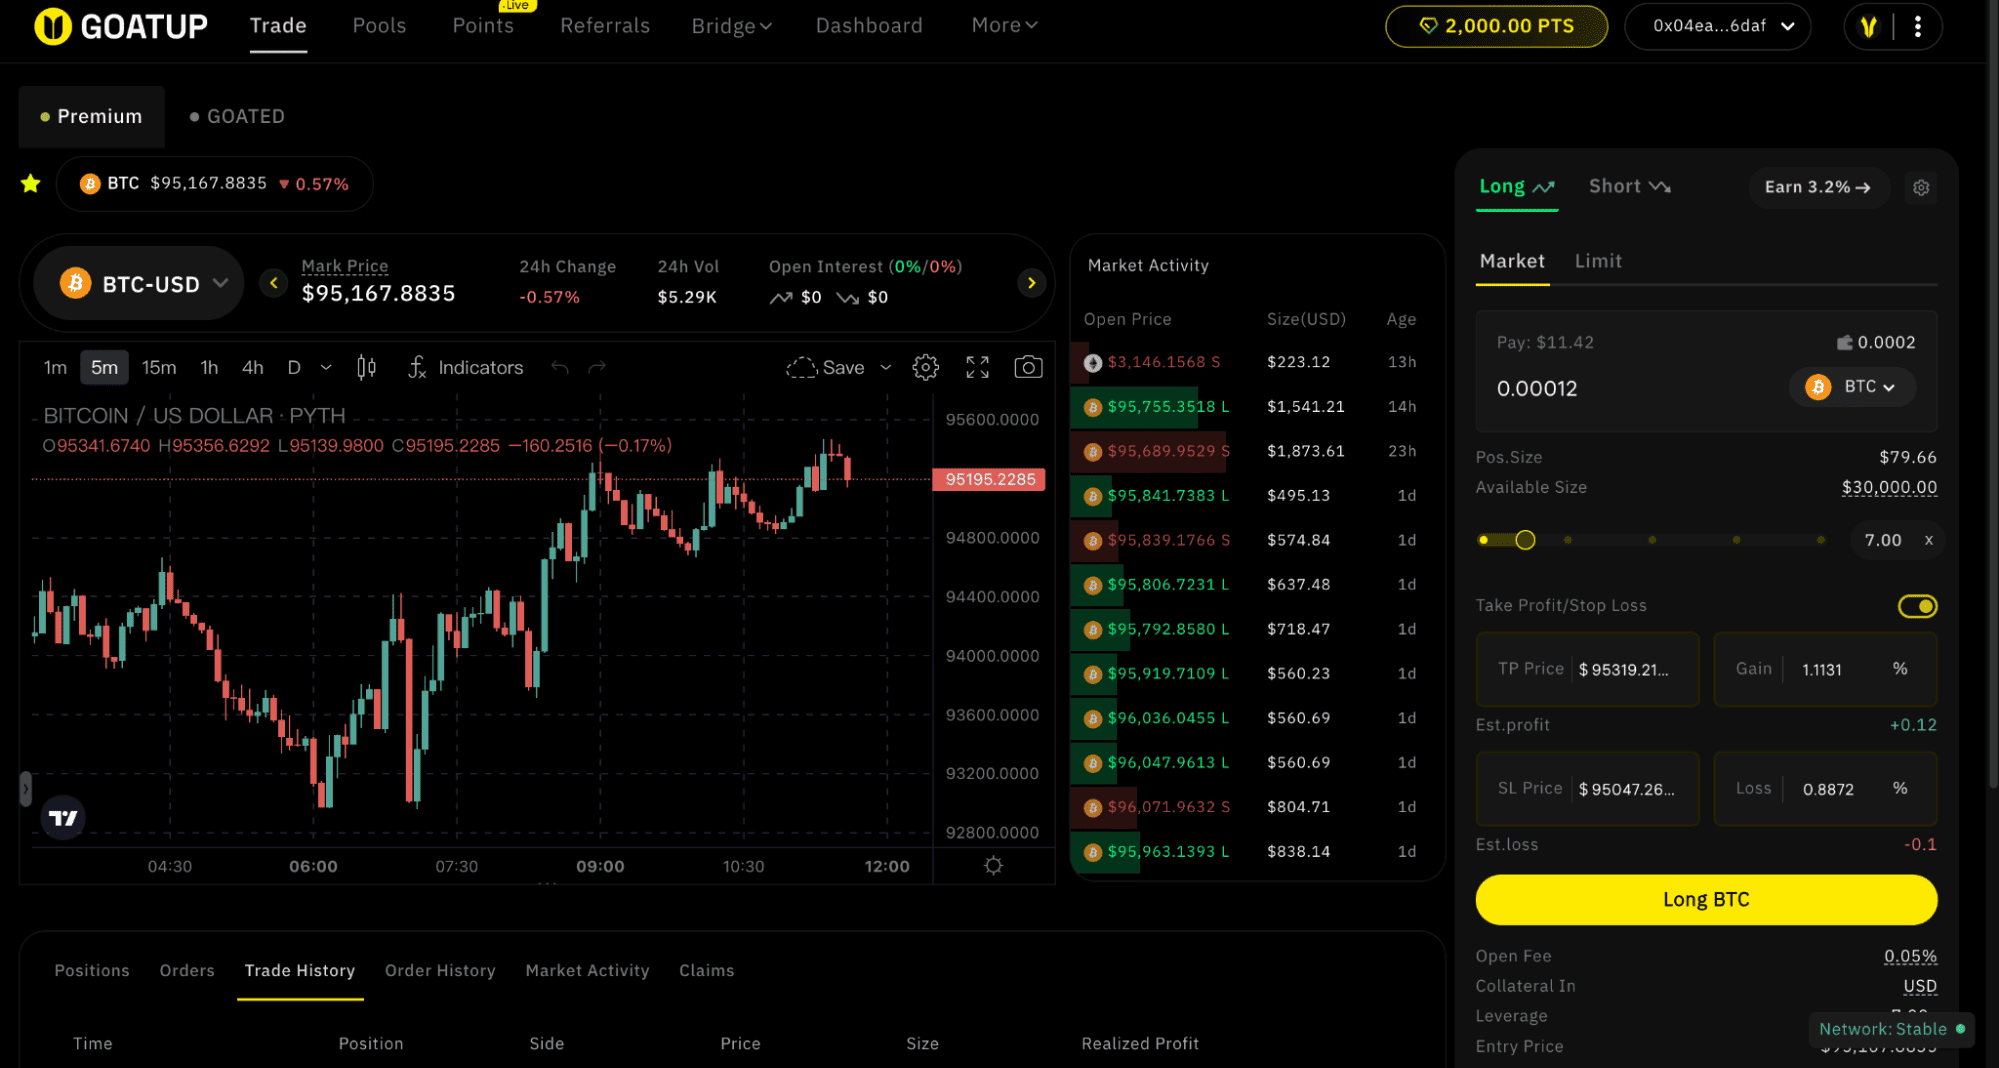Open the BTC pay currency dropdown

click(1853, 387)
